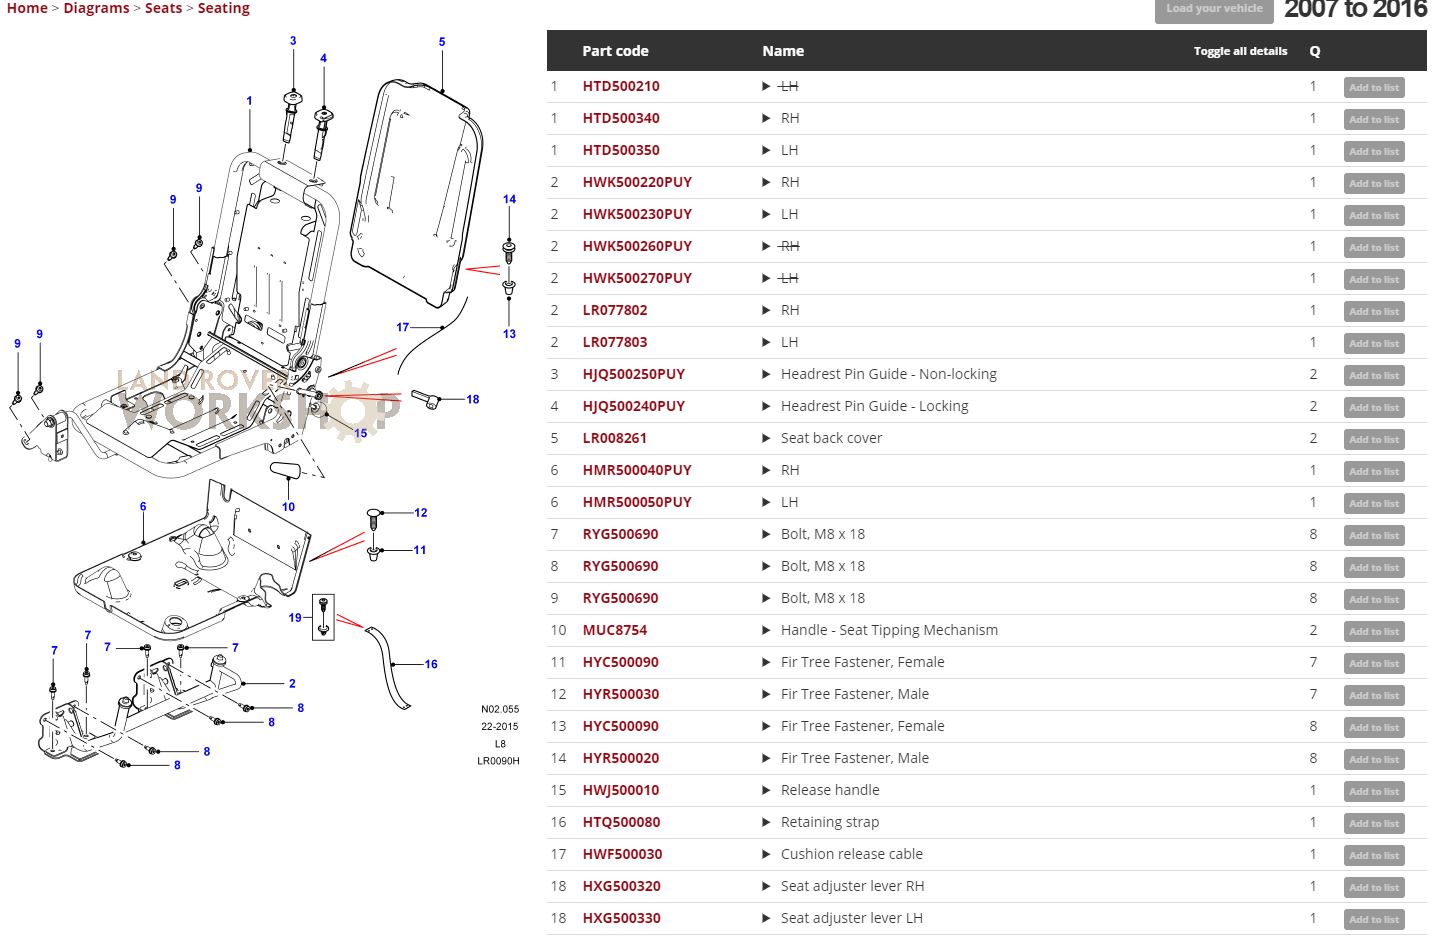Select callout 12 fir tree fastener
Screen dimensions: 1433x940
421,513
